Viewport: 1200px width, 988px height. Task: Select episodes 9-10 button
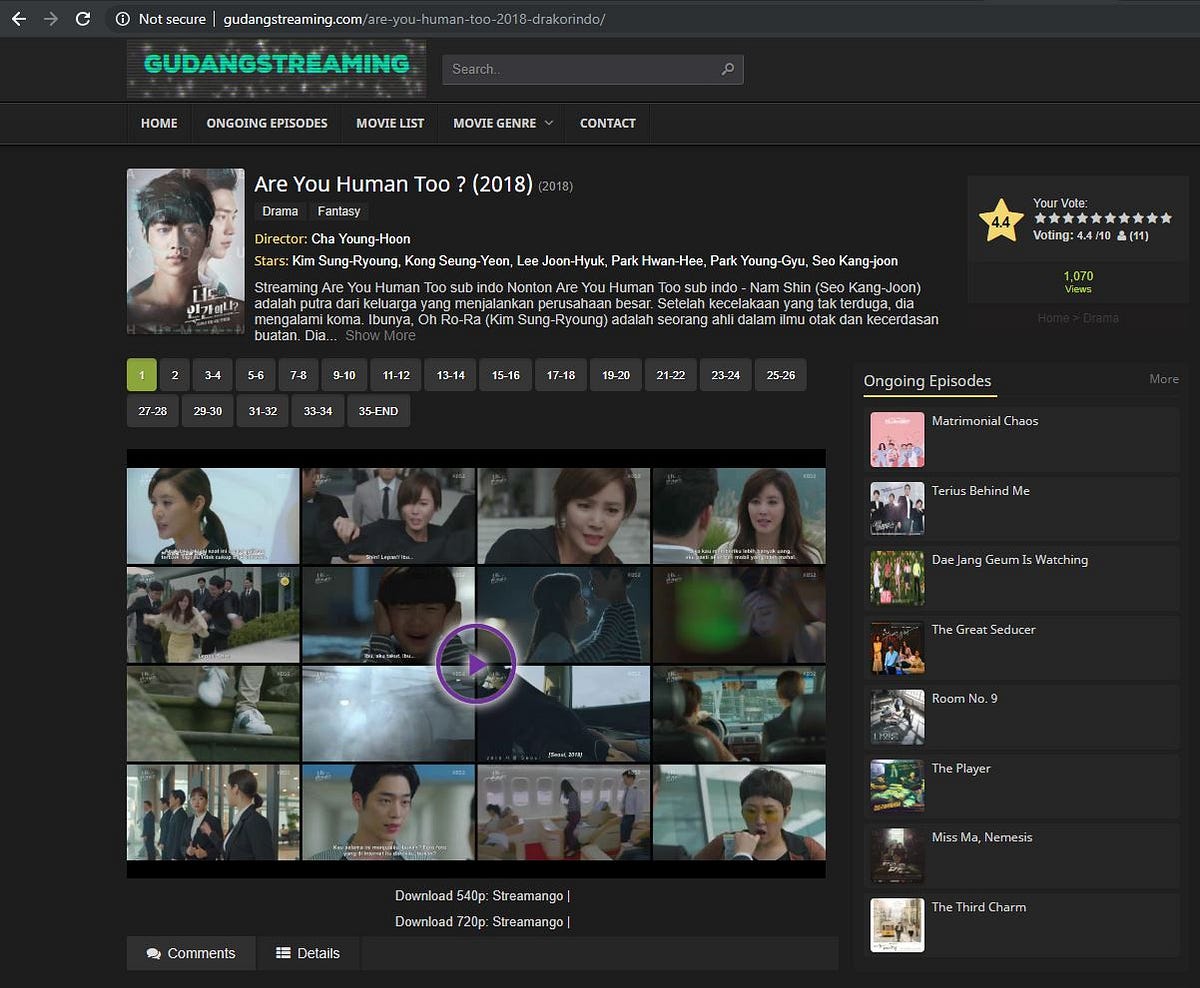[344, 375]
